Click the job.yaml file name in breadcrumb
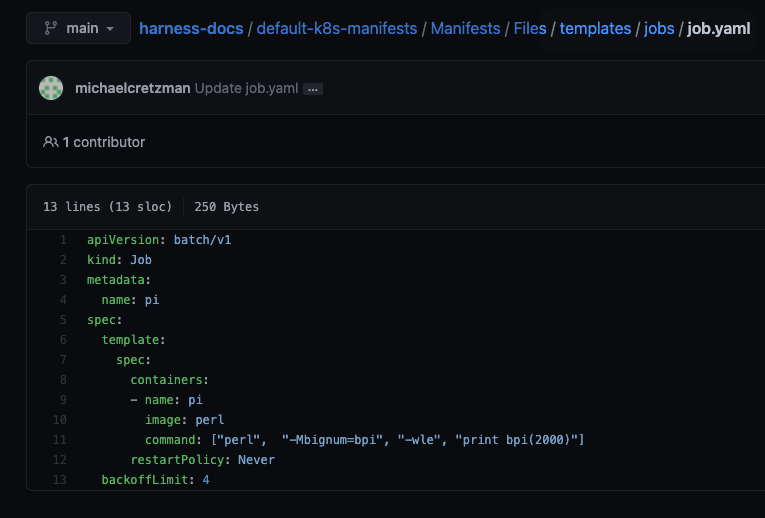Screen dimensions: 765x518 tap(719, 28)
